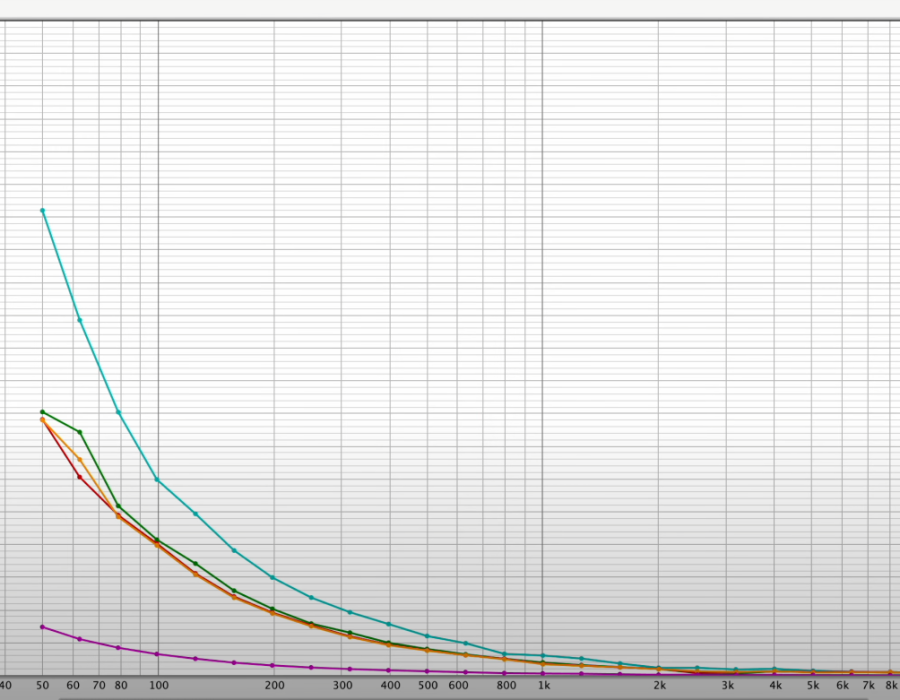Image resolution: width=900 pixels, height=700 pixels.
Task: Select the "2k" frequency axis label
Action: point(660,685)
